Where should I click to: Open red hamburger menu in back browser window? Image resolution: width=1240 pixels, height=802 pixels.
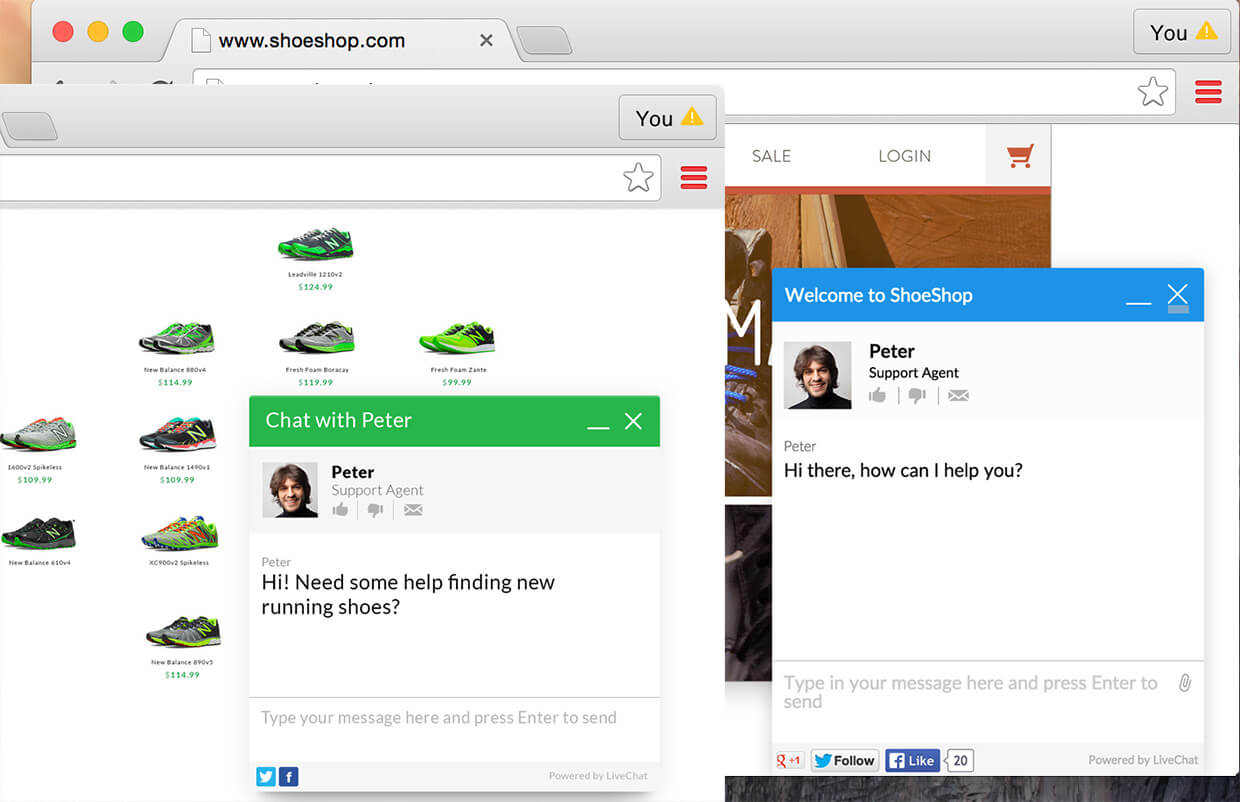click(x=1209, y=92)
